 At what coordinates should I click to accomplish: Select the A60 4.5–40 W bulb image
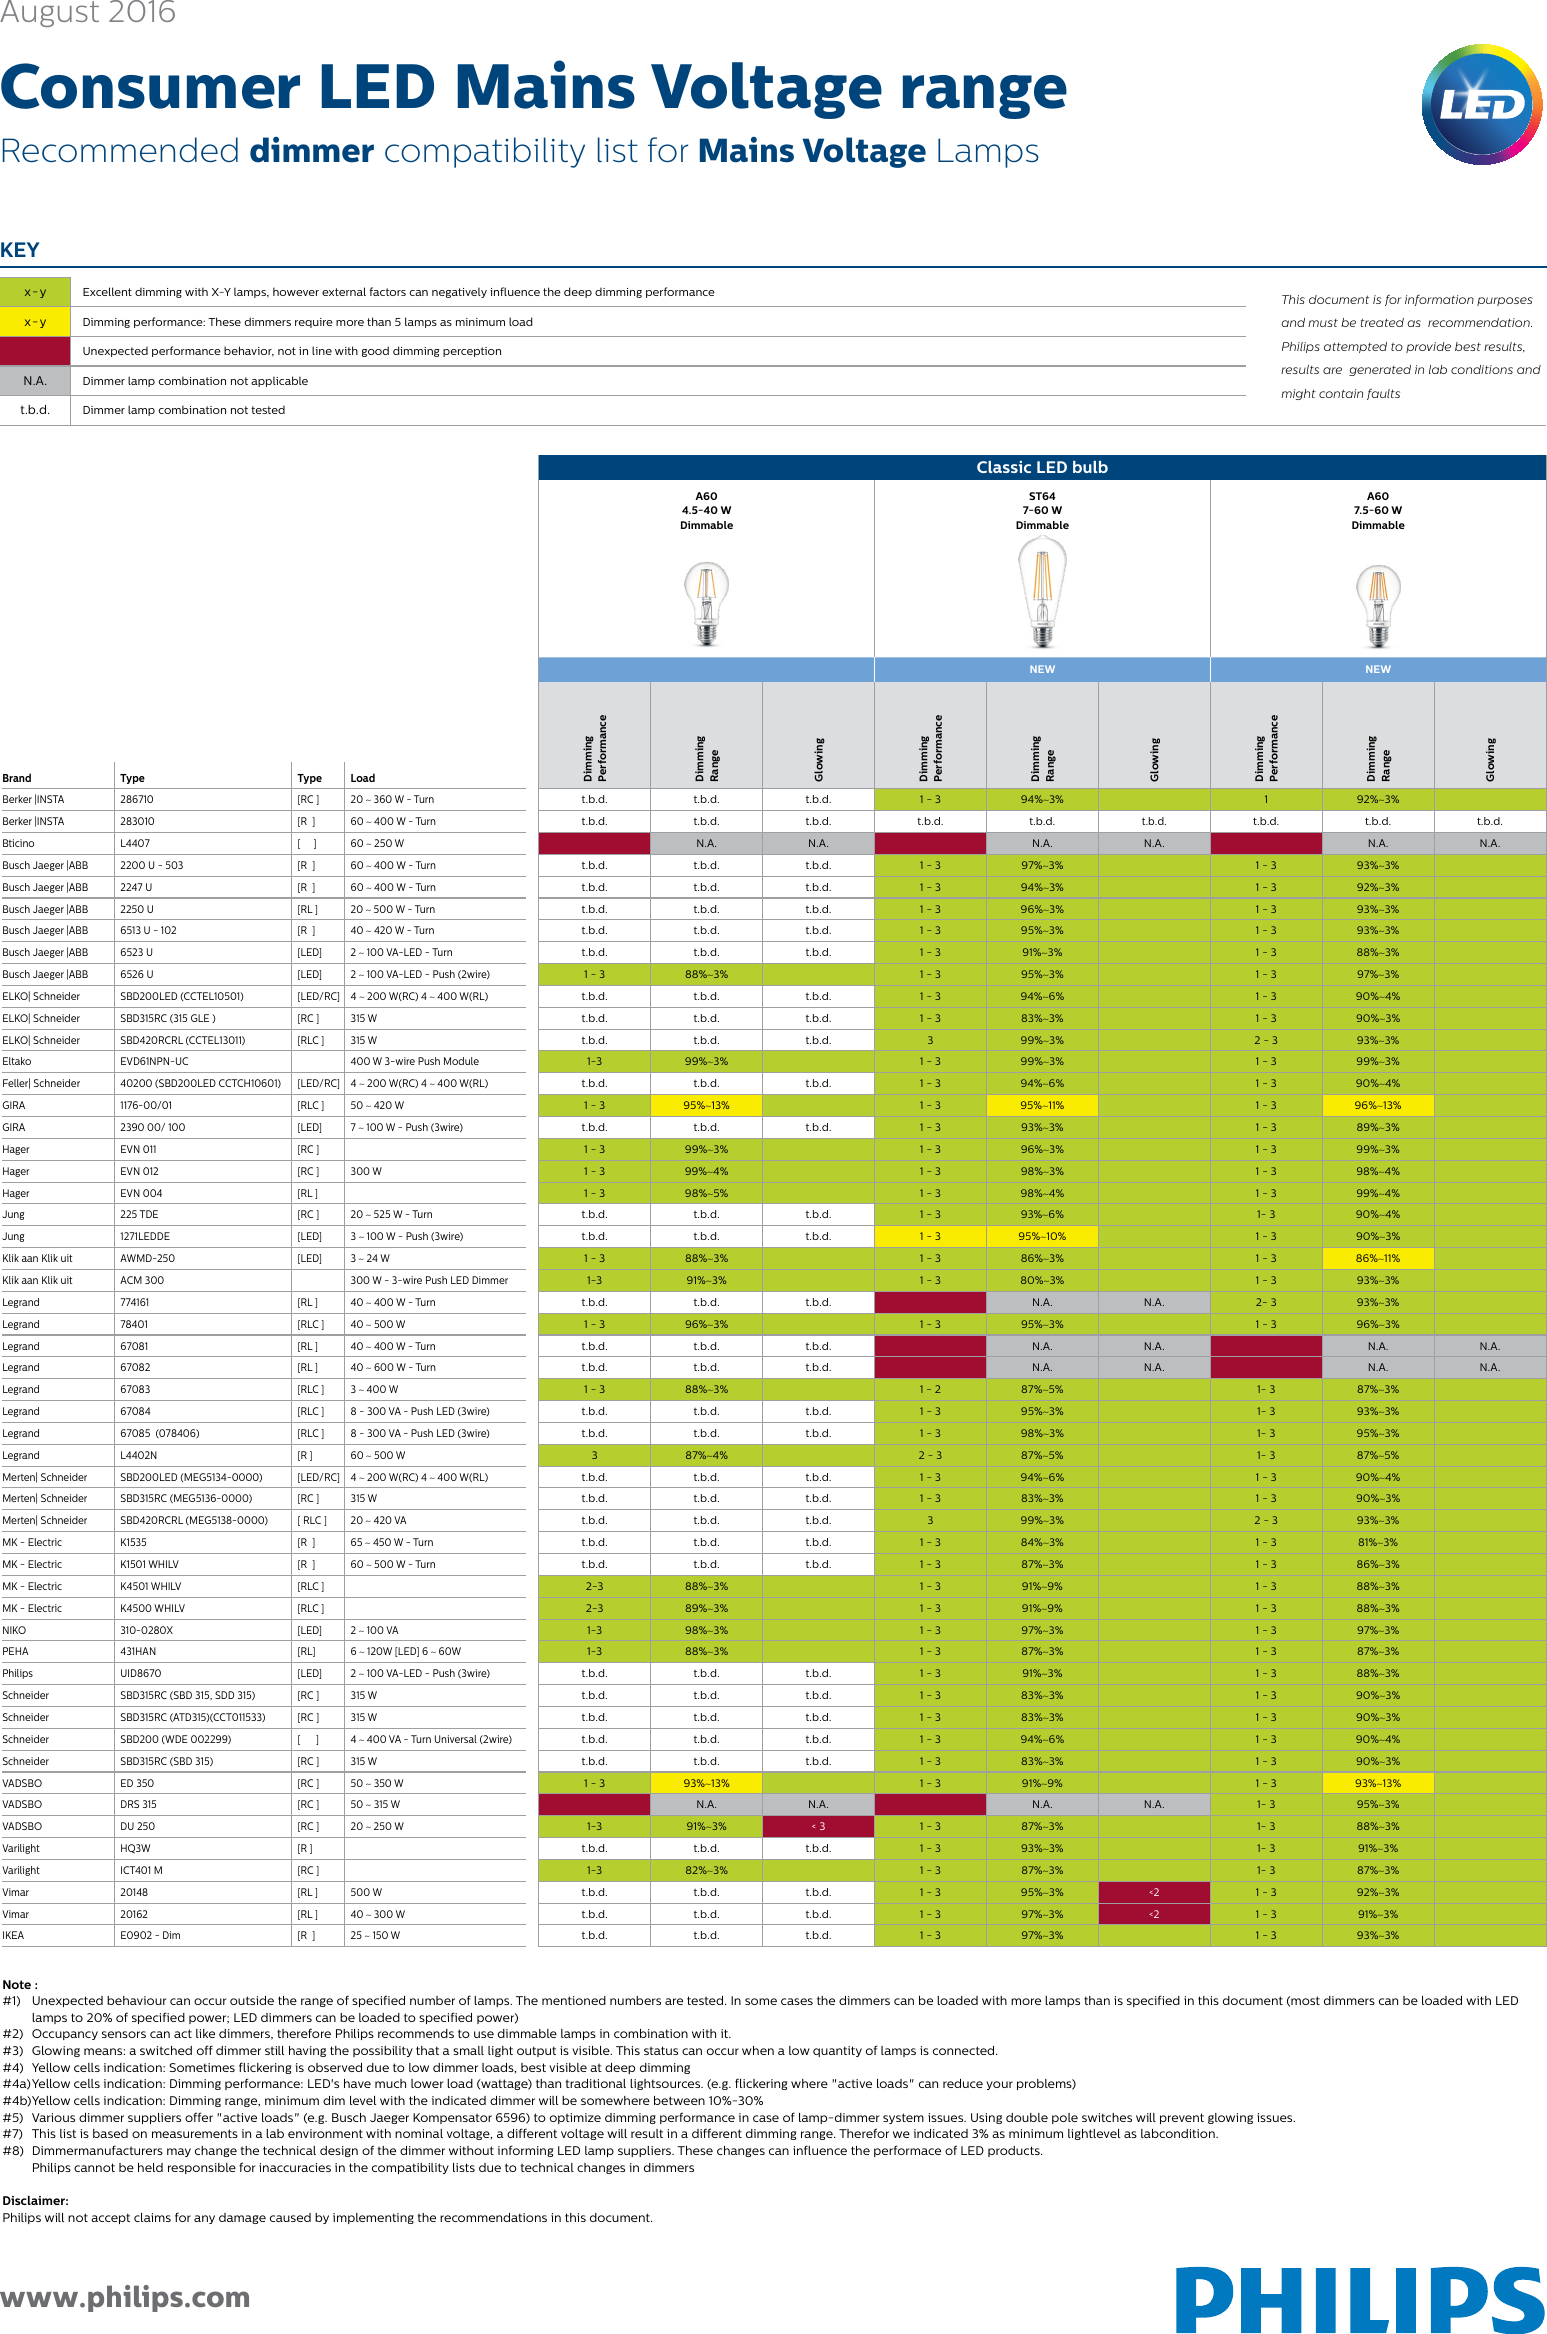(x=707, y=603)
